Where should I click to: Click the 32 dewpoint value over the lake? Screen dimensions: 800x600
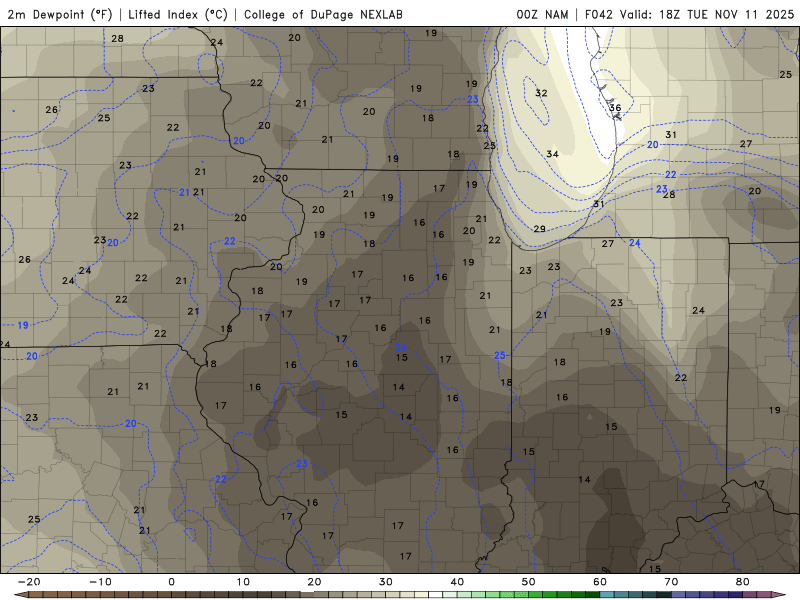(541, 93)
